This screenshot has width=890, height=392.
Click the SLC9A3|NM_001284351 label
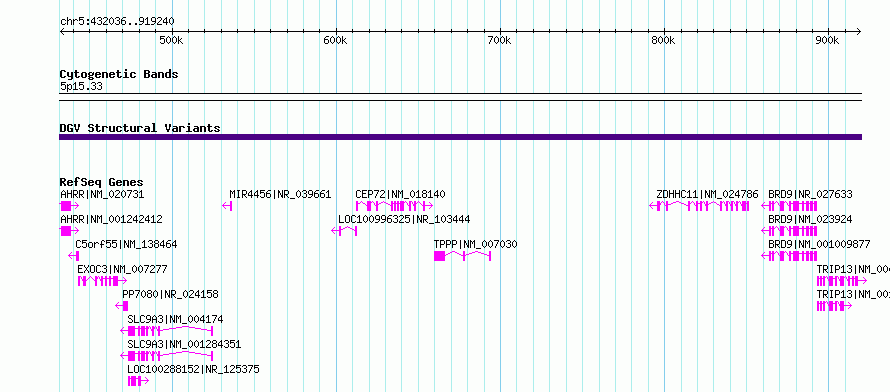click(184, 344)
